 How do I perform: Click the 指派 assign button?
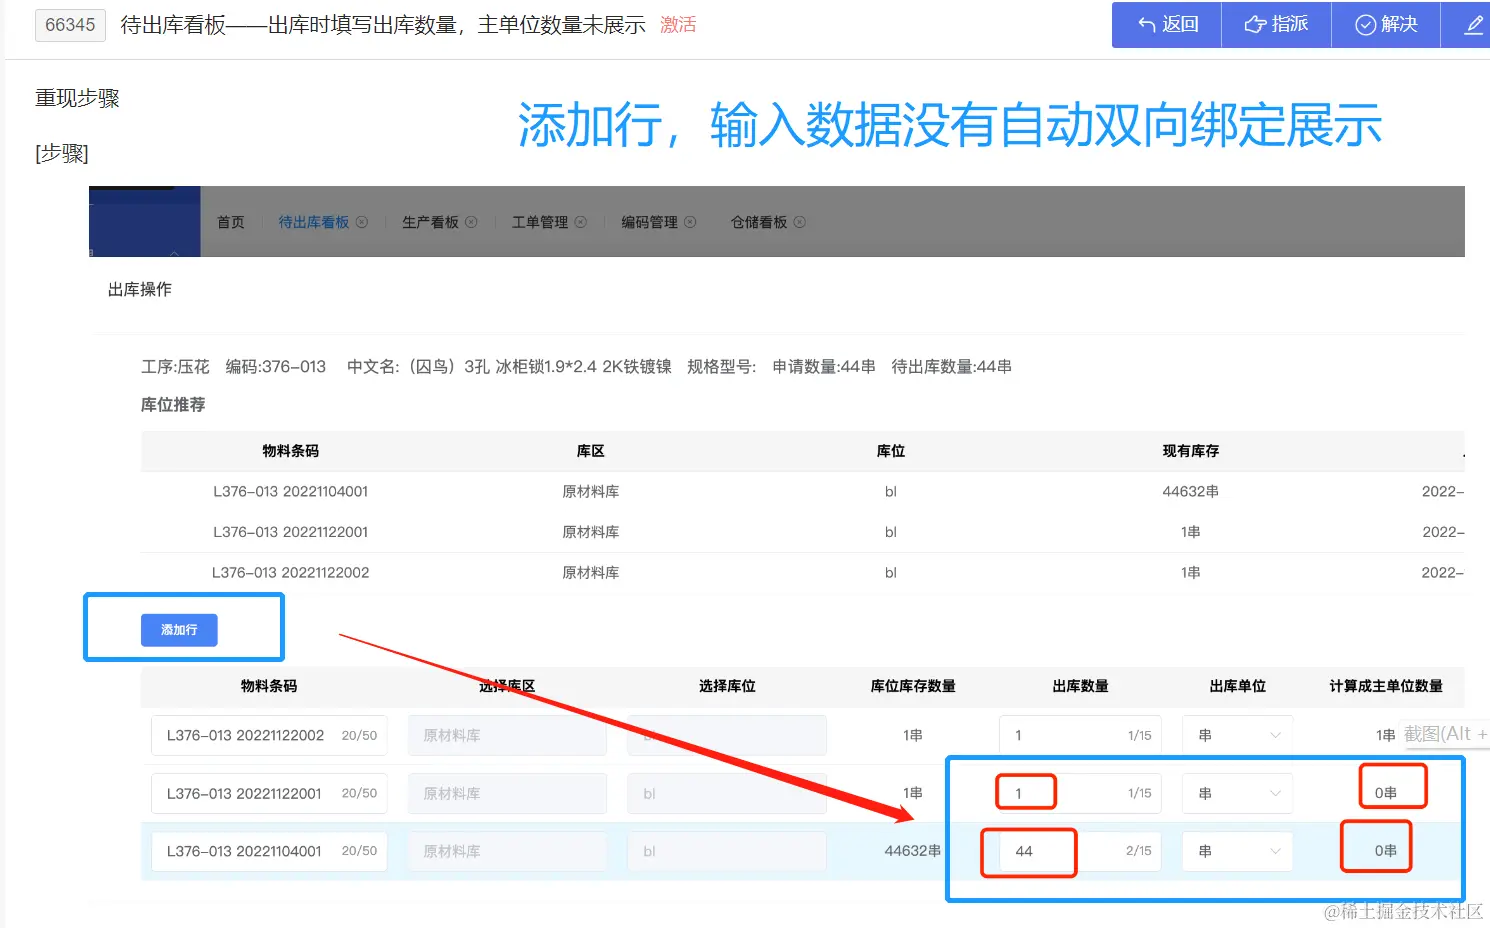[1276, 25]
